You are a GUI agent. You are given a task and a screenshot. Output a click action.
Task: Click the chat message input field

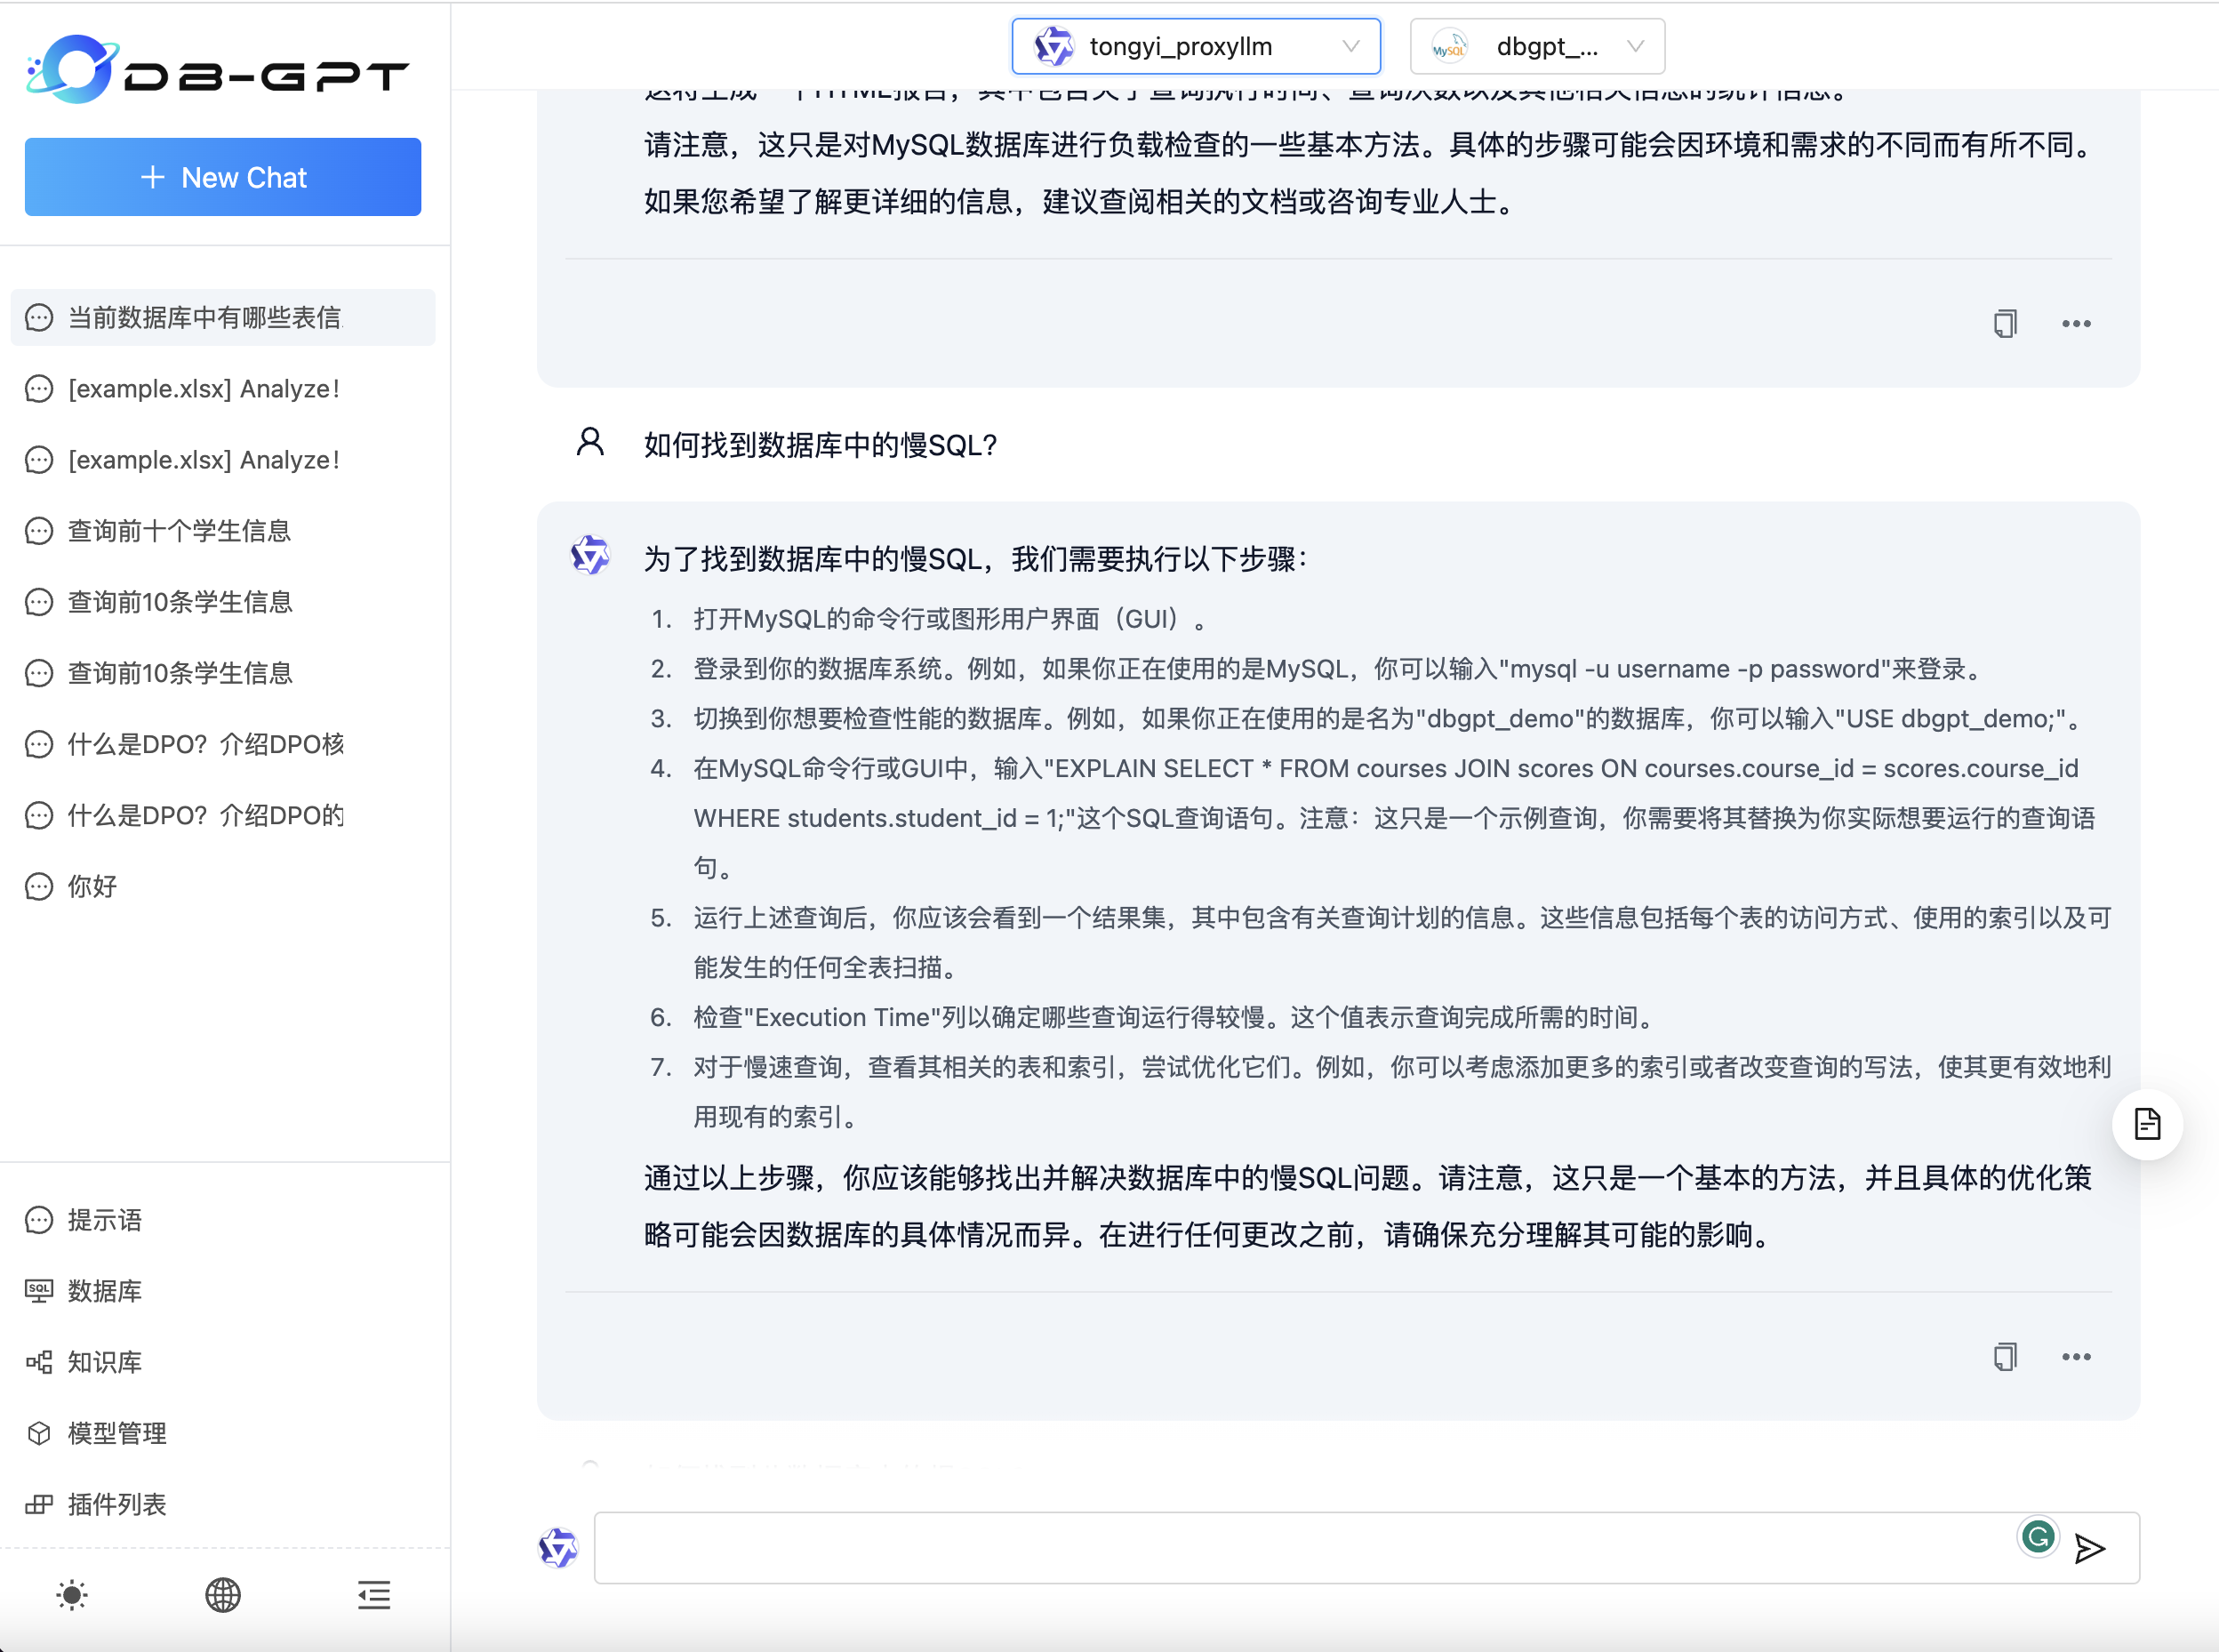click(x=1300, y=1548)
